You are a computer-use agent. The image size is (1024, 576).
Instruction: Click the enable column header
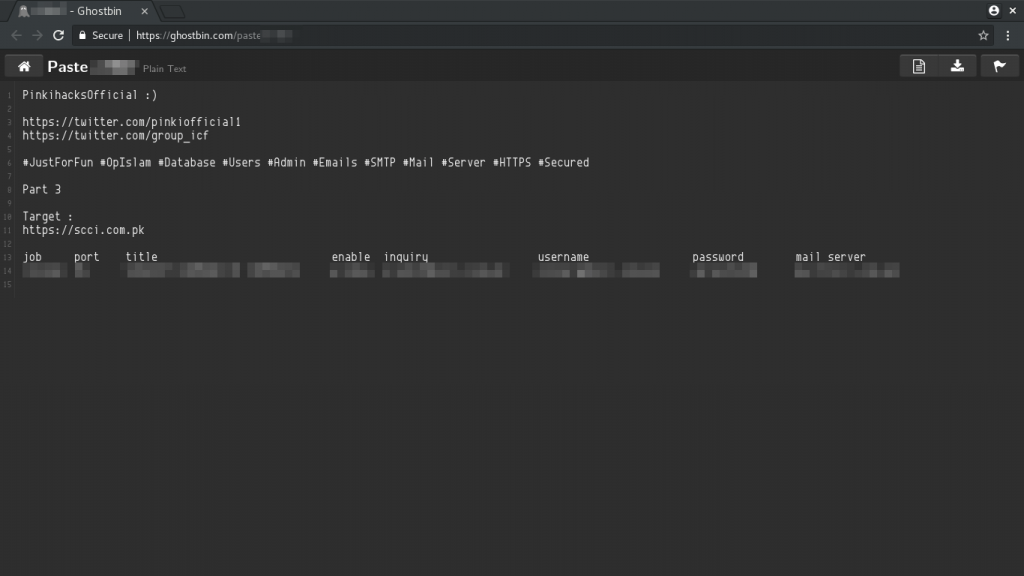tap(351, 257)
